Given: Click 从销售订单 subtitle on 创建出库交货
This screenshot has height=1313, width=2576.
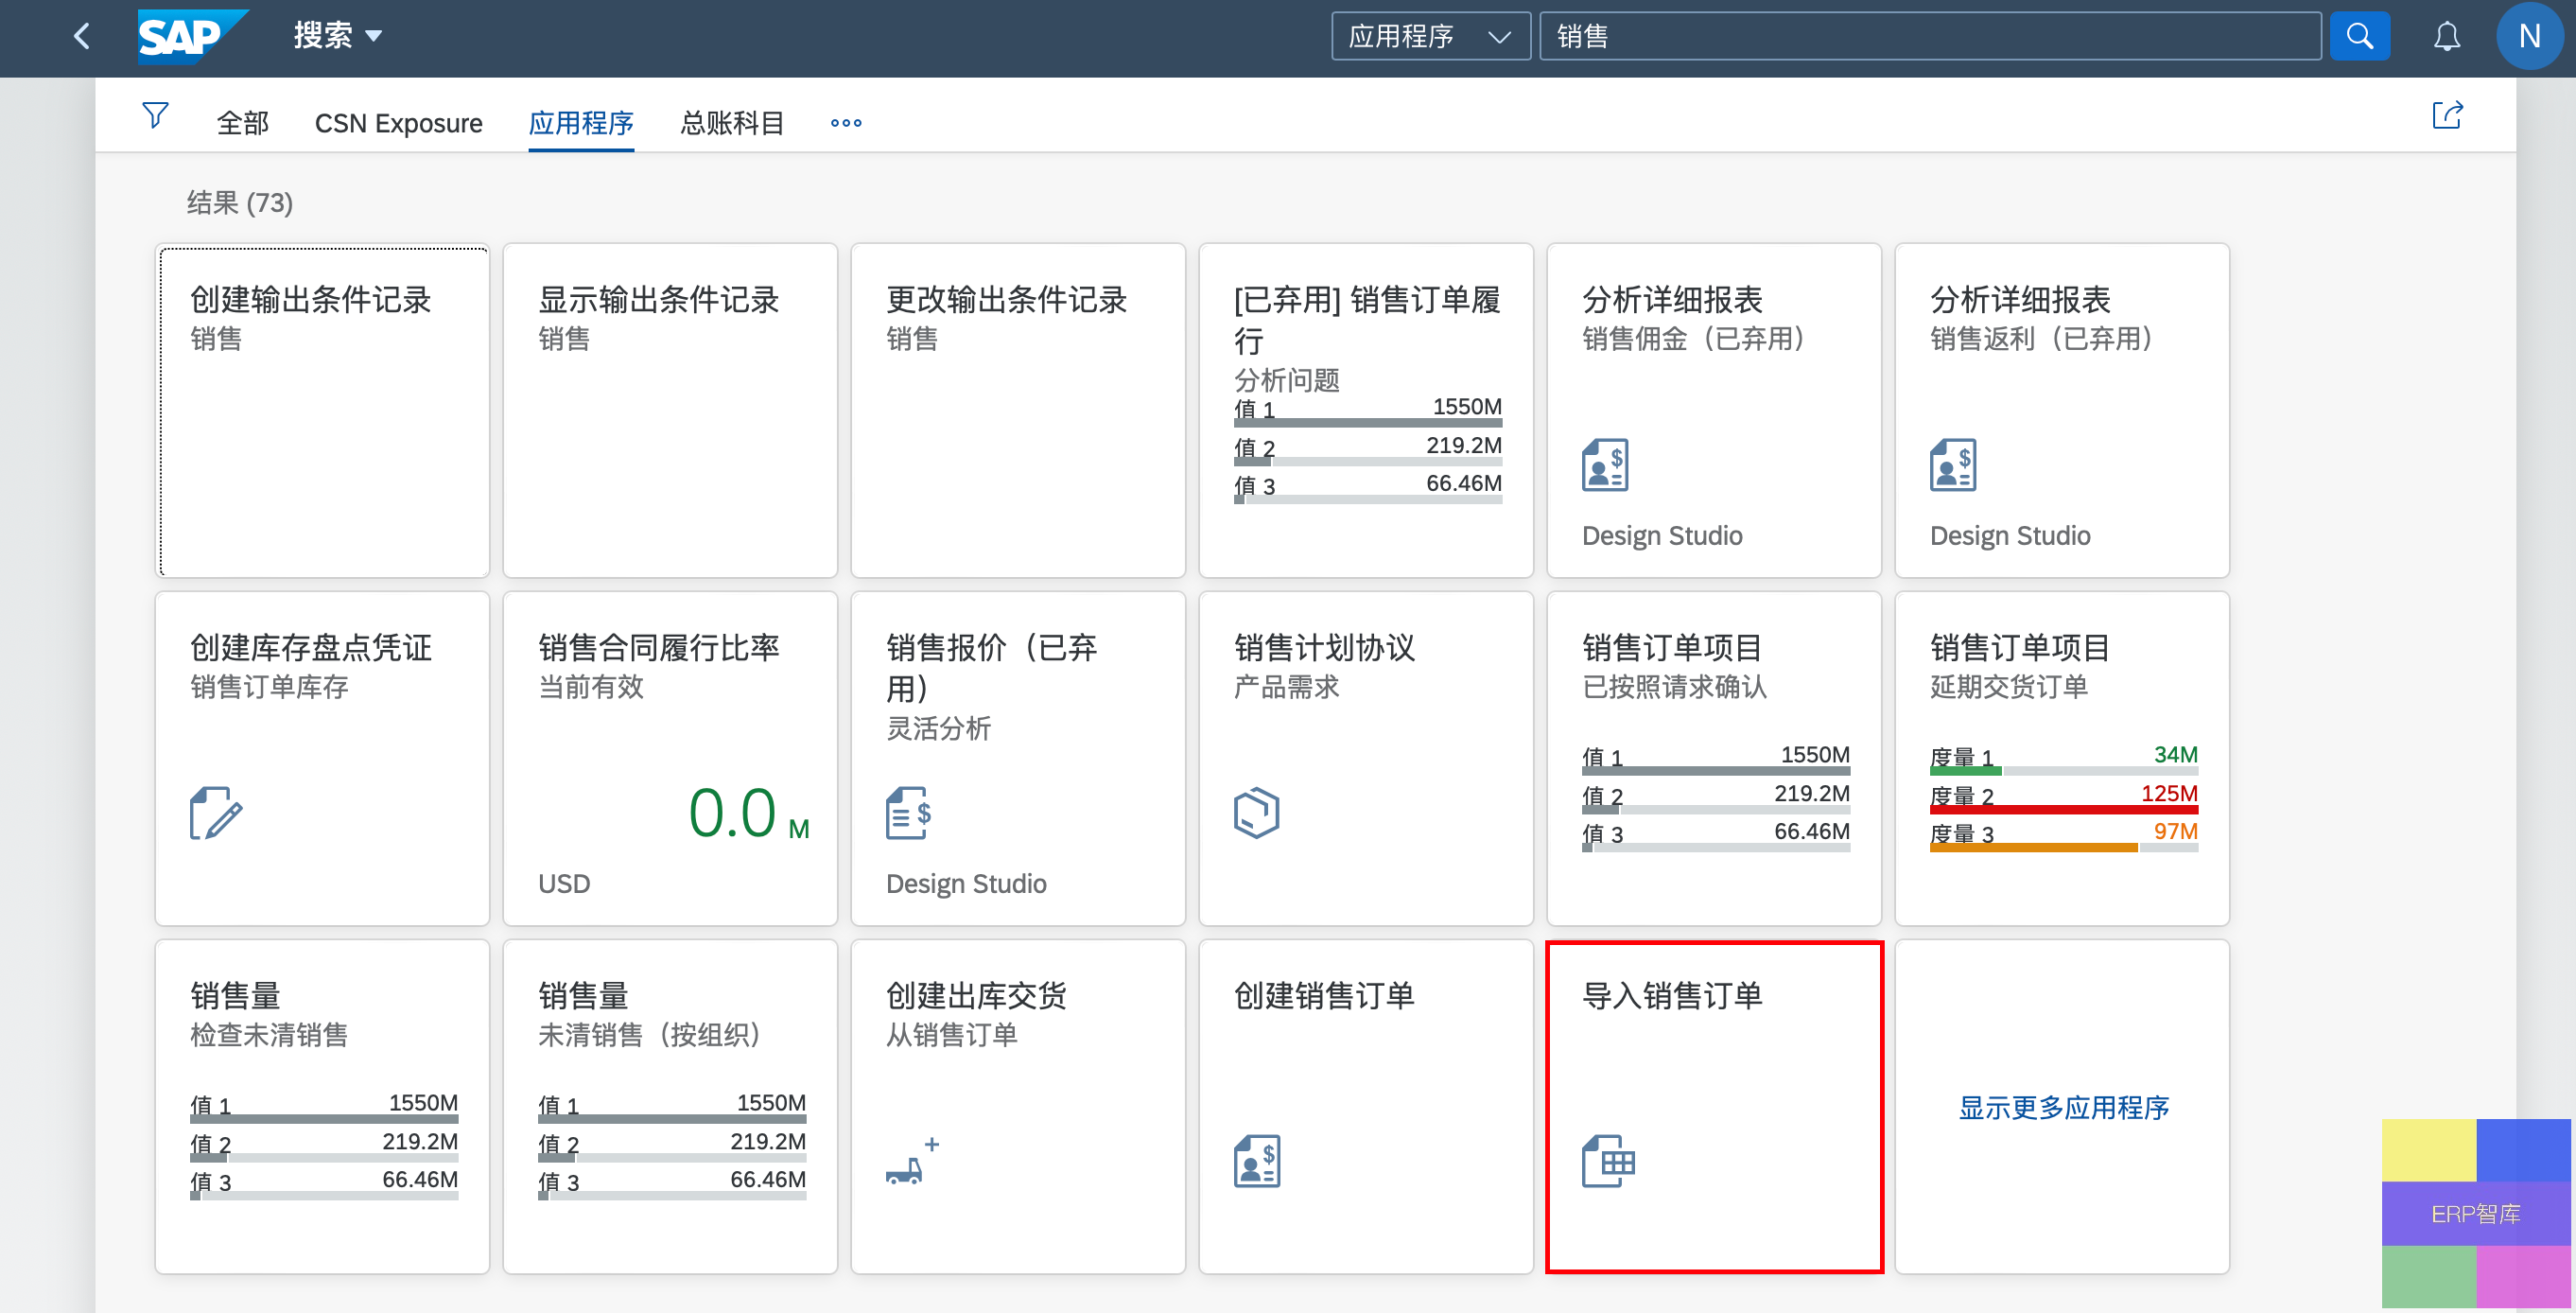Looking at the screenshot, I should [951, 1034].
